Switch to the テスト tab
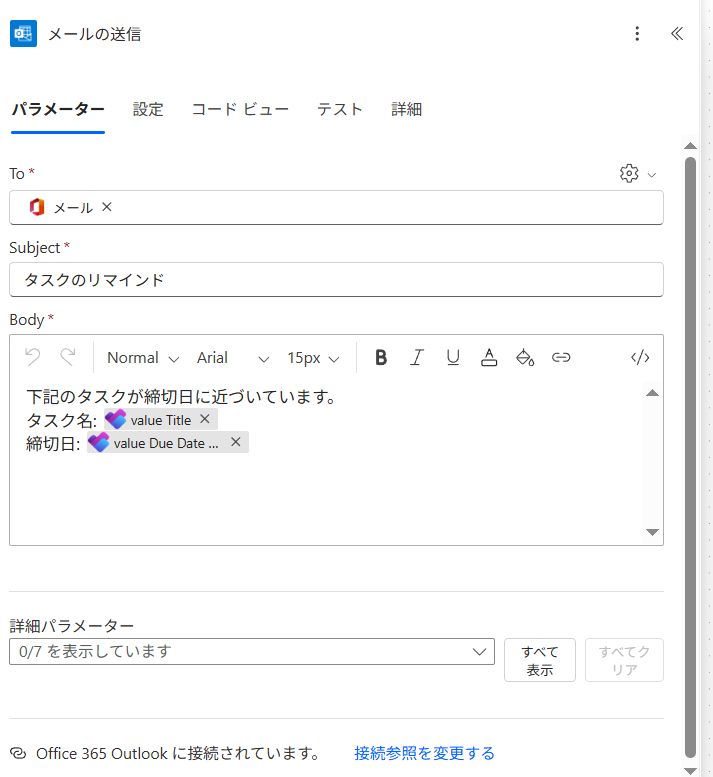The height and width of the screenshot is (777, 713). tap(340, 109)
